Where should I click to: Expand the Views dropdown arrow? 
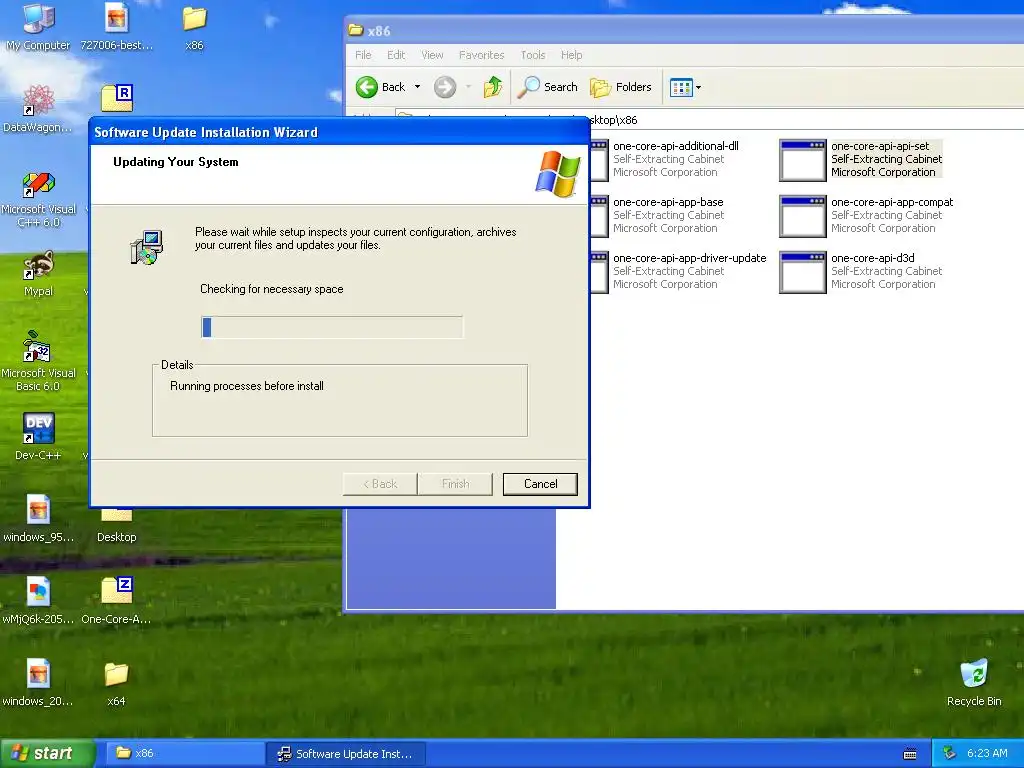(698, 87)
